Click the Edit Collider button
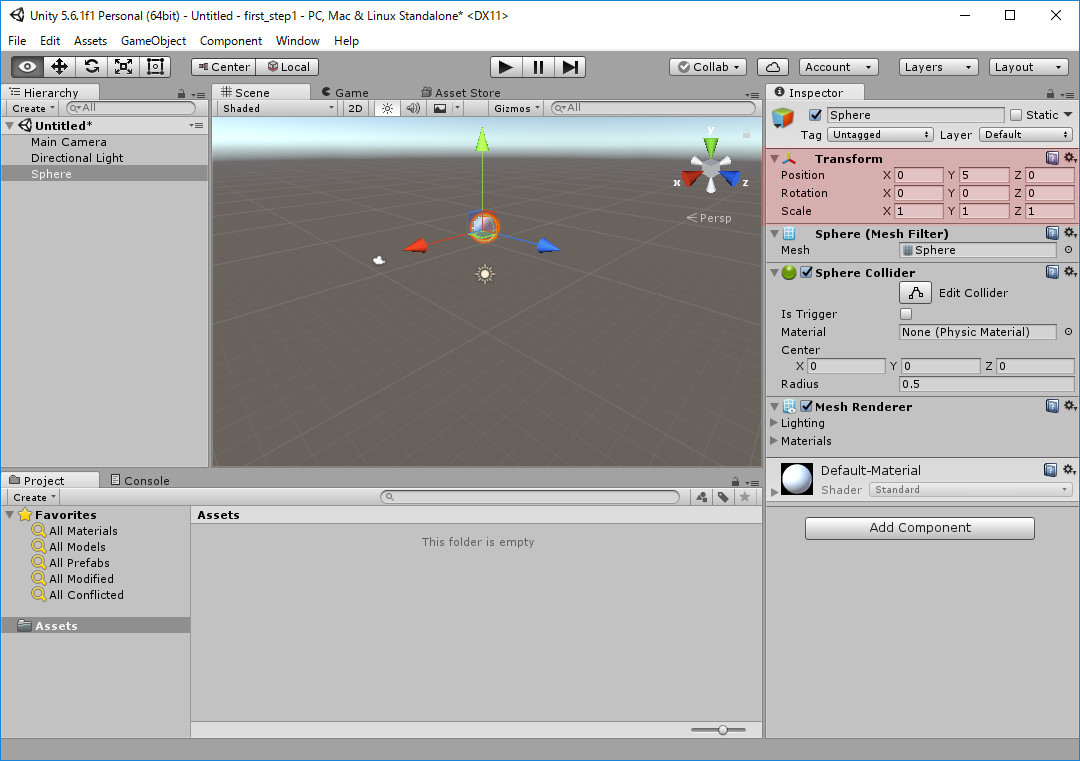The image size is (1080, 761). [x=915, y=293]
